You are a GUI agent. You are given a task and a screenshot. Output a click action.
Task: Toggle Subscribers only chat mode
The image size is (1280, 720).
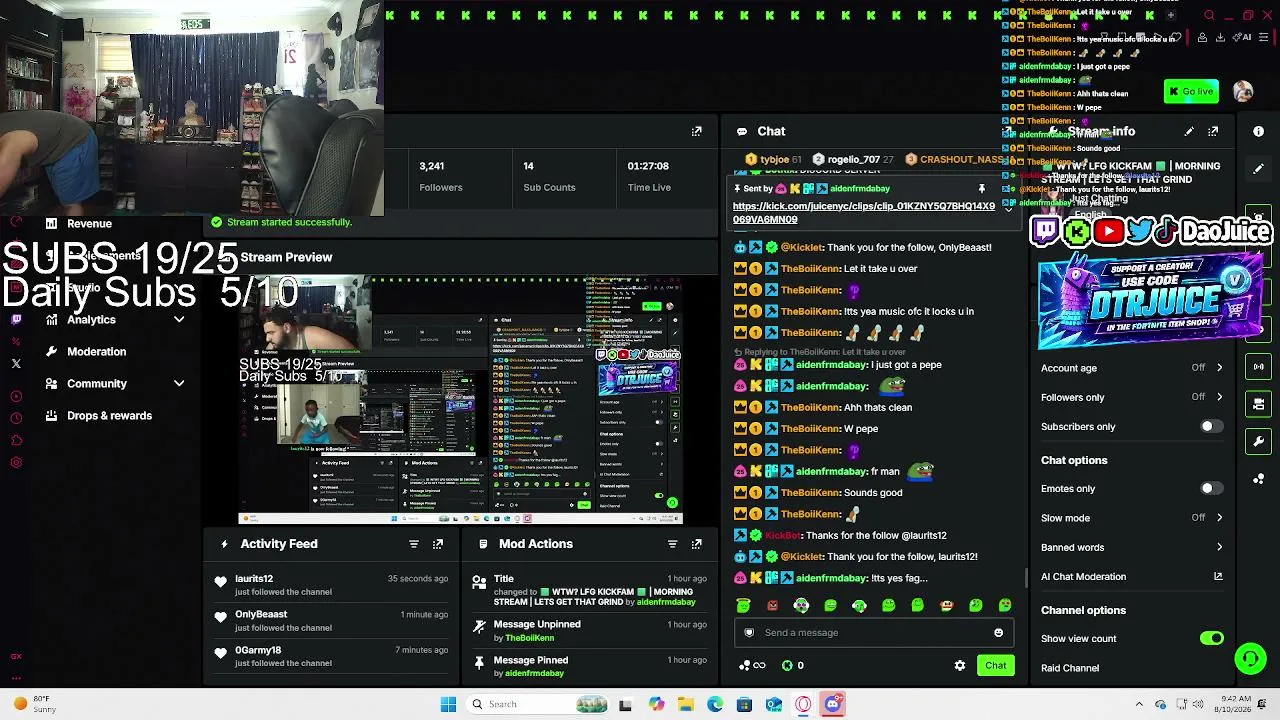pos(1211,426)
